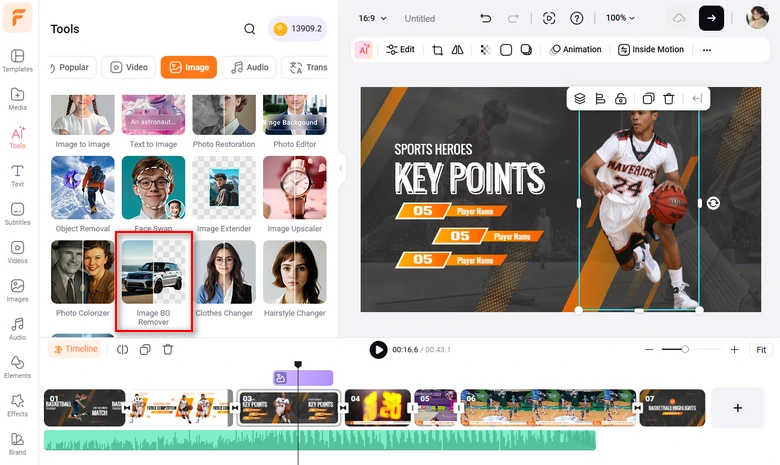Switch to the Video tools tab

click(x=129, y=67)
